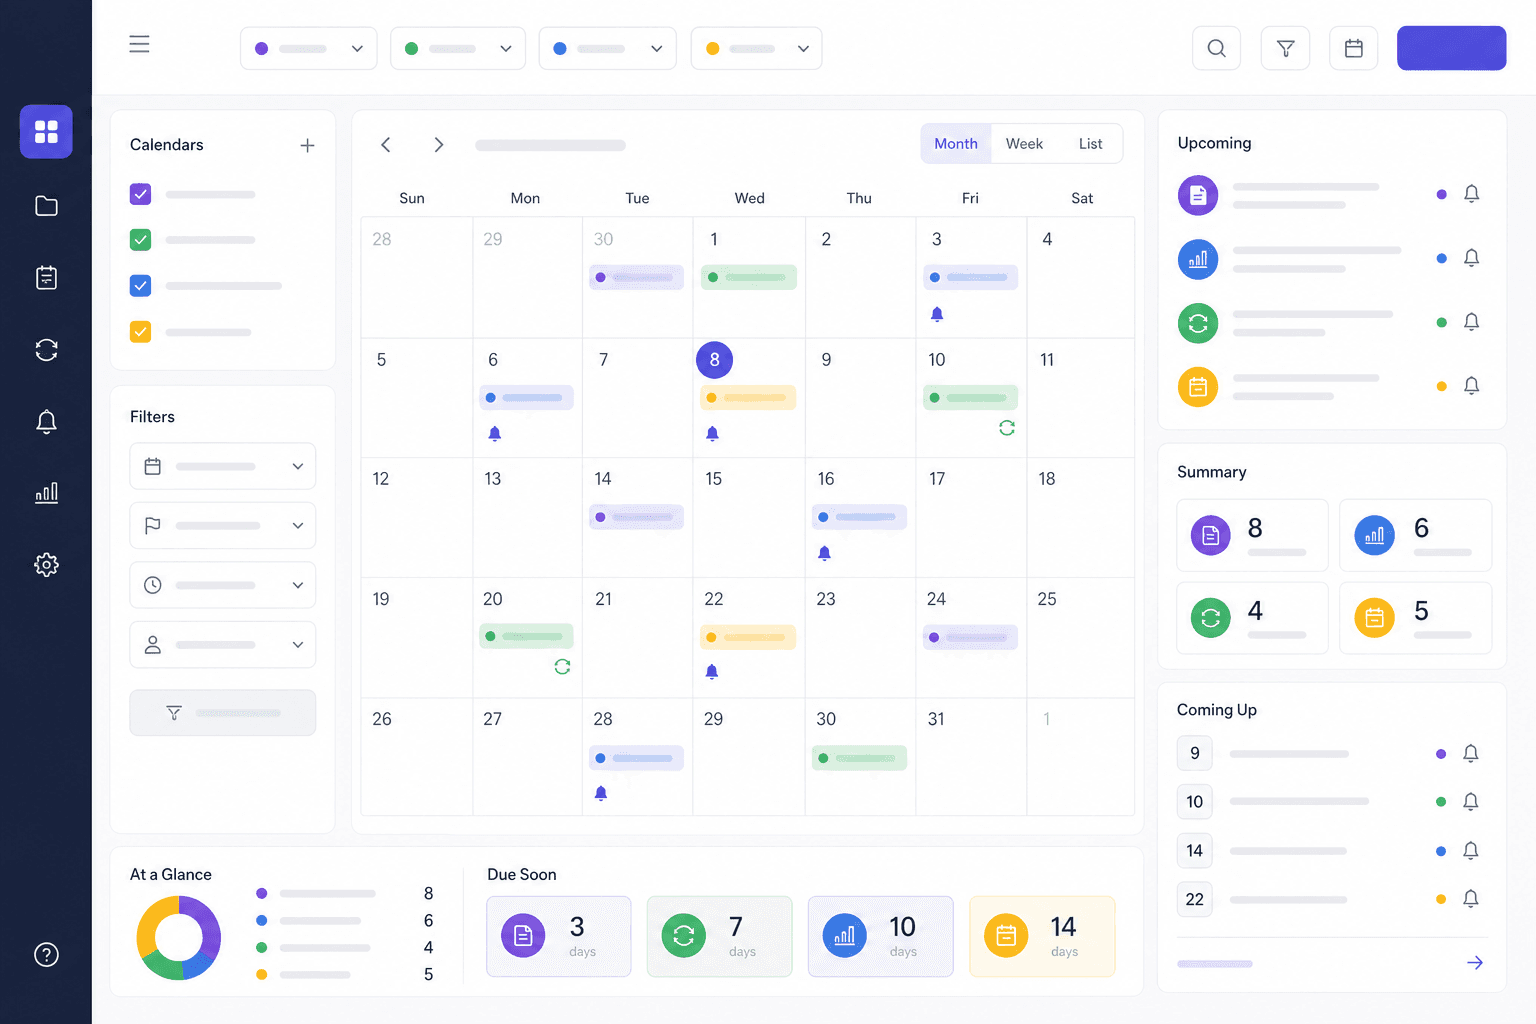Open the yellow event on day 22
Viewport: 1536px width, 1024px height.
point(749,637)
